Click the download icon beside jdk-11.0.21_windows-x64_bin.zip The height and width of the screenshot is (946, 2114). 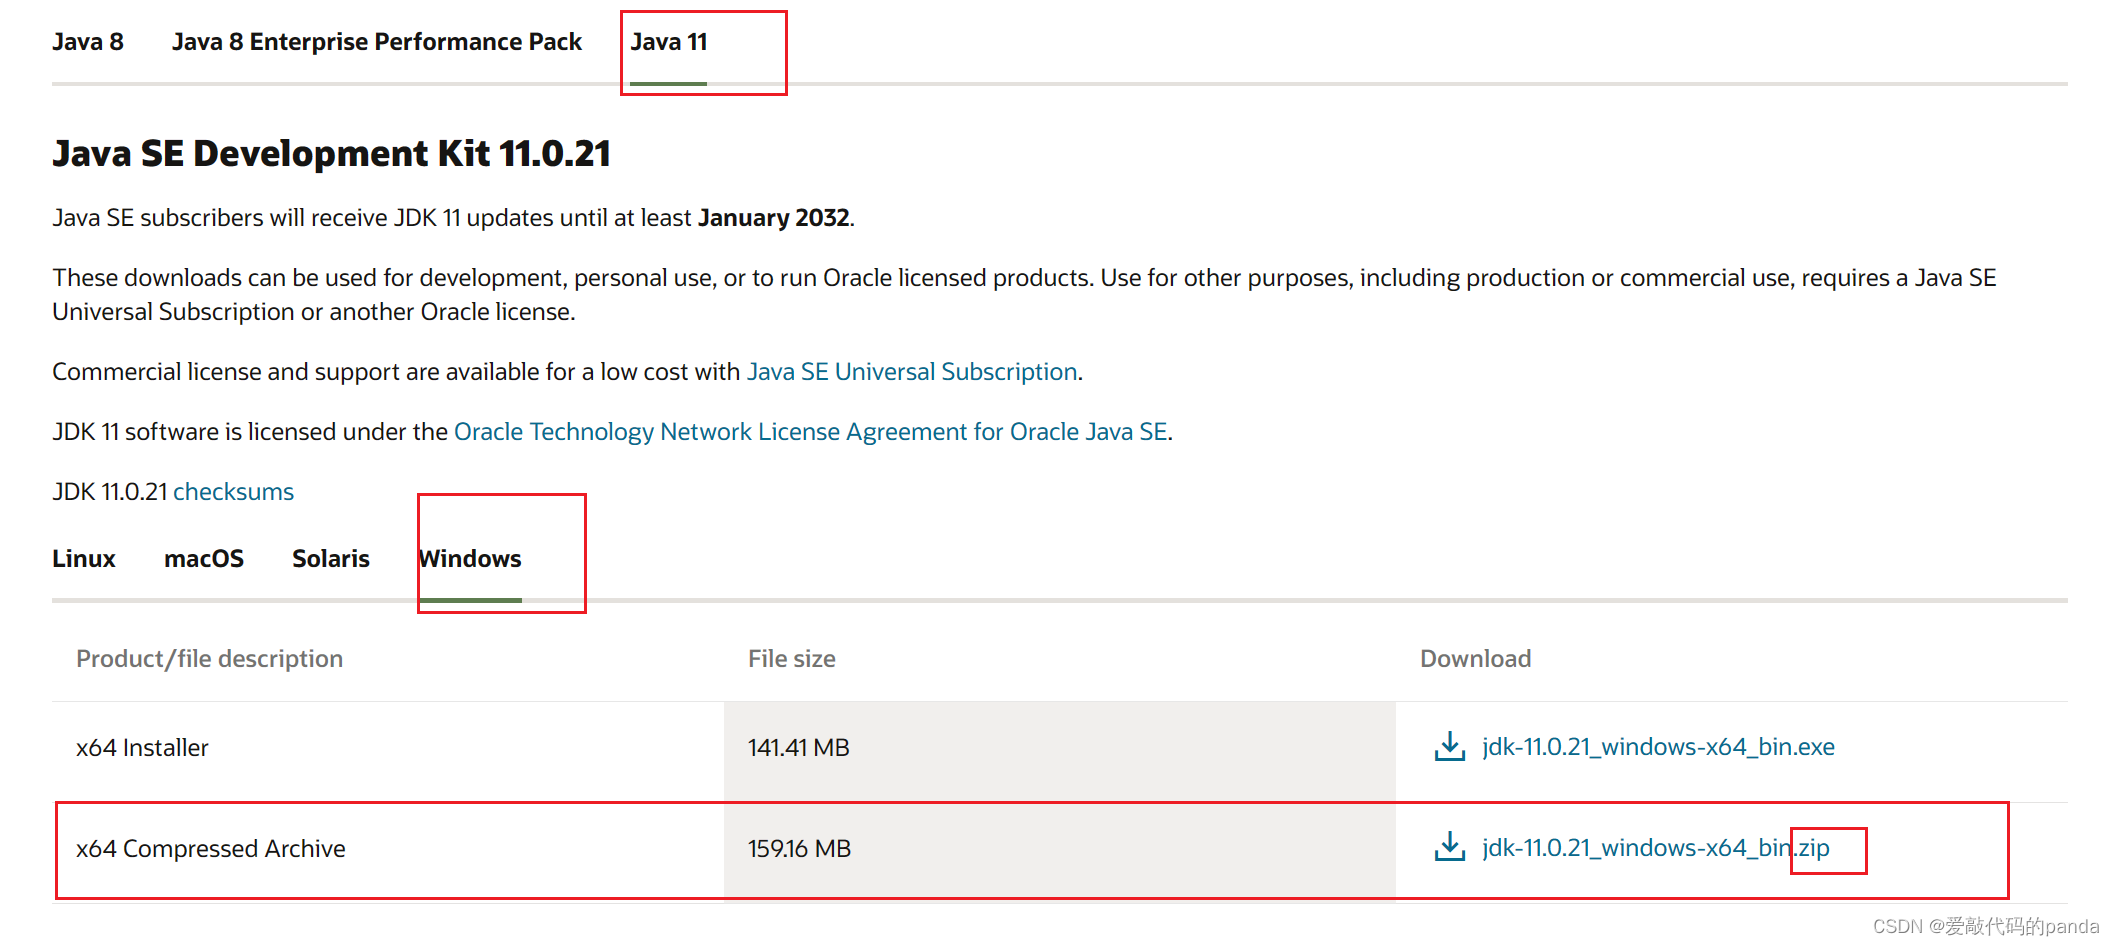click(1449, 847)
